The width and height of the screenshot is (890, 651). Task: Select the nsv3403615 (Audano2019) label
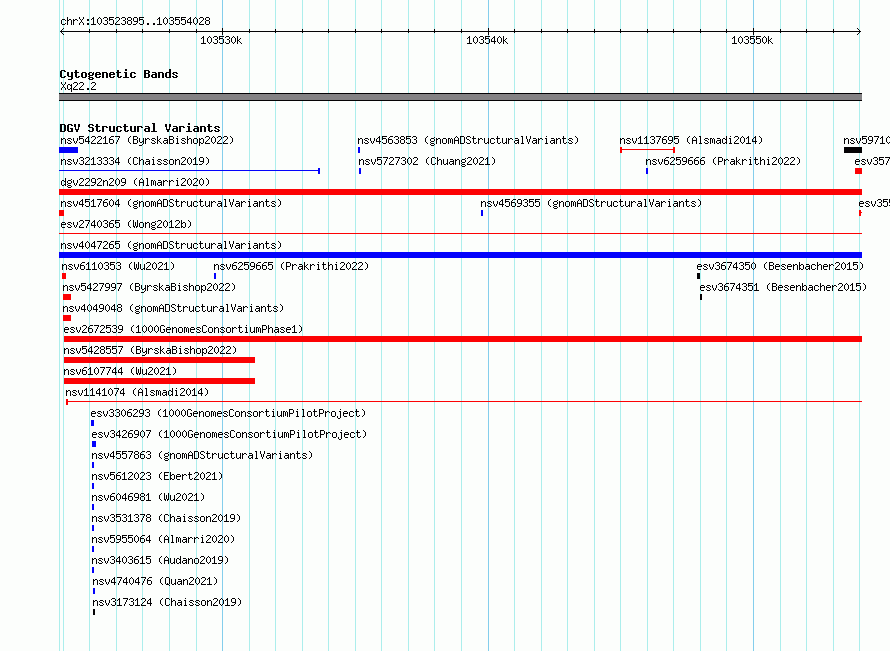160,560
